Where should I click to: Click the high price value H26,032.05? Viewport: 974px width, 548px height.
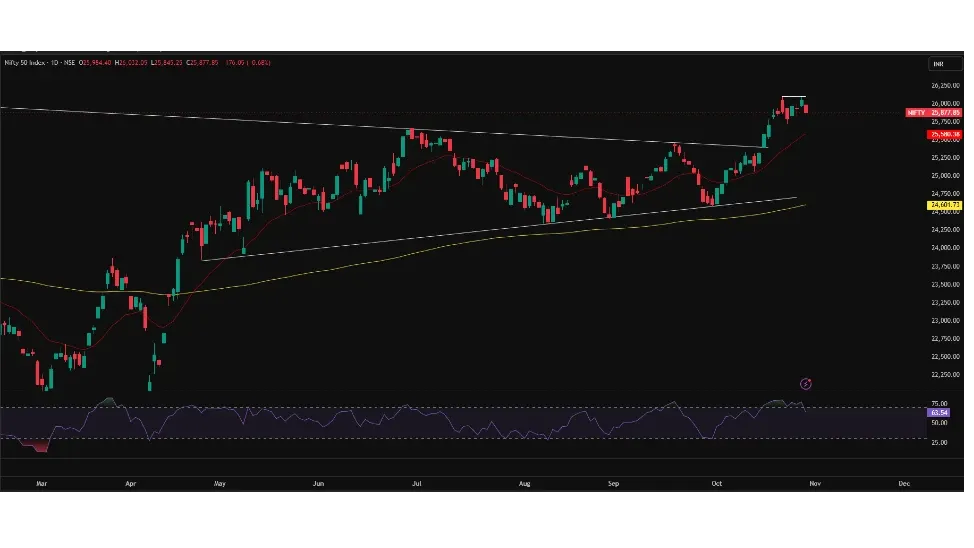[131, 63]
